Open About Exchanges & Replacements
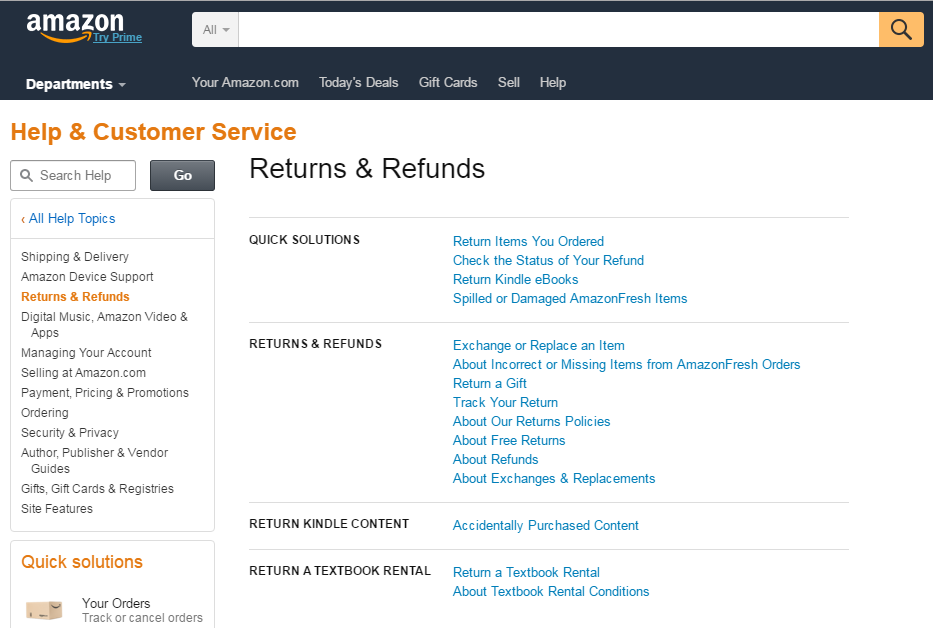933x628 pixels. [554, 479]
